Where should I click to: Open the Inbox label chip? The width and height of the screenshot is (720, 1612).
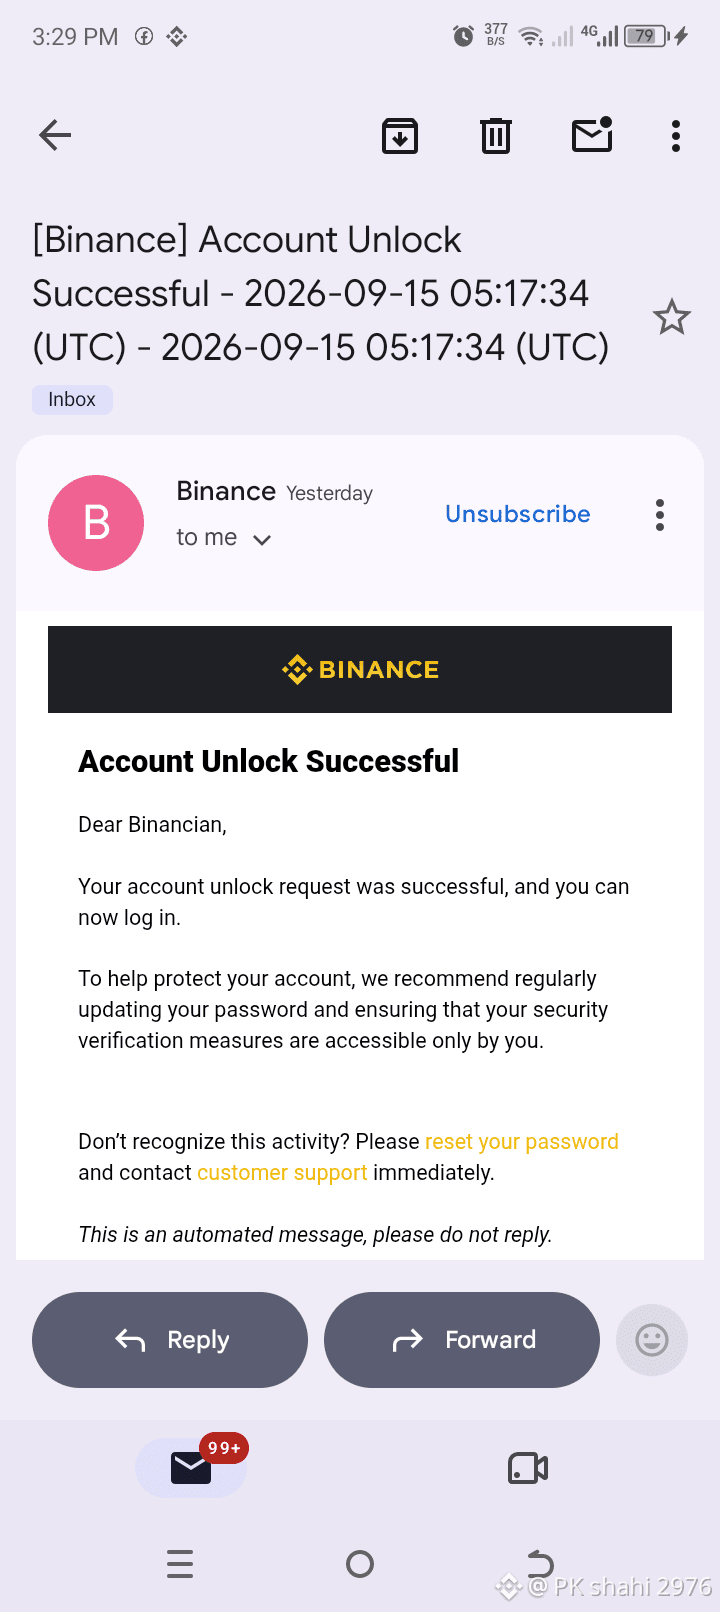[72, 399]
